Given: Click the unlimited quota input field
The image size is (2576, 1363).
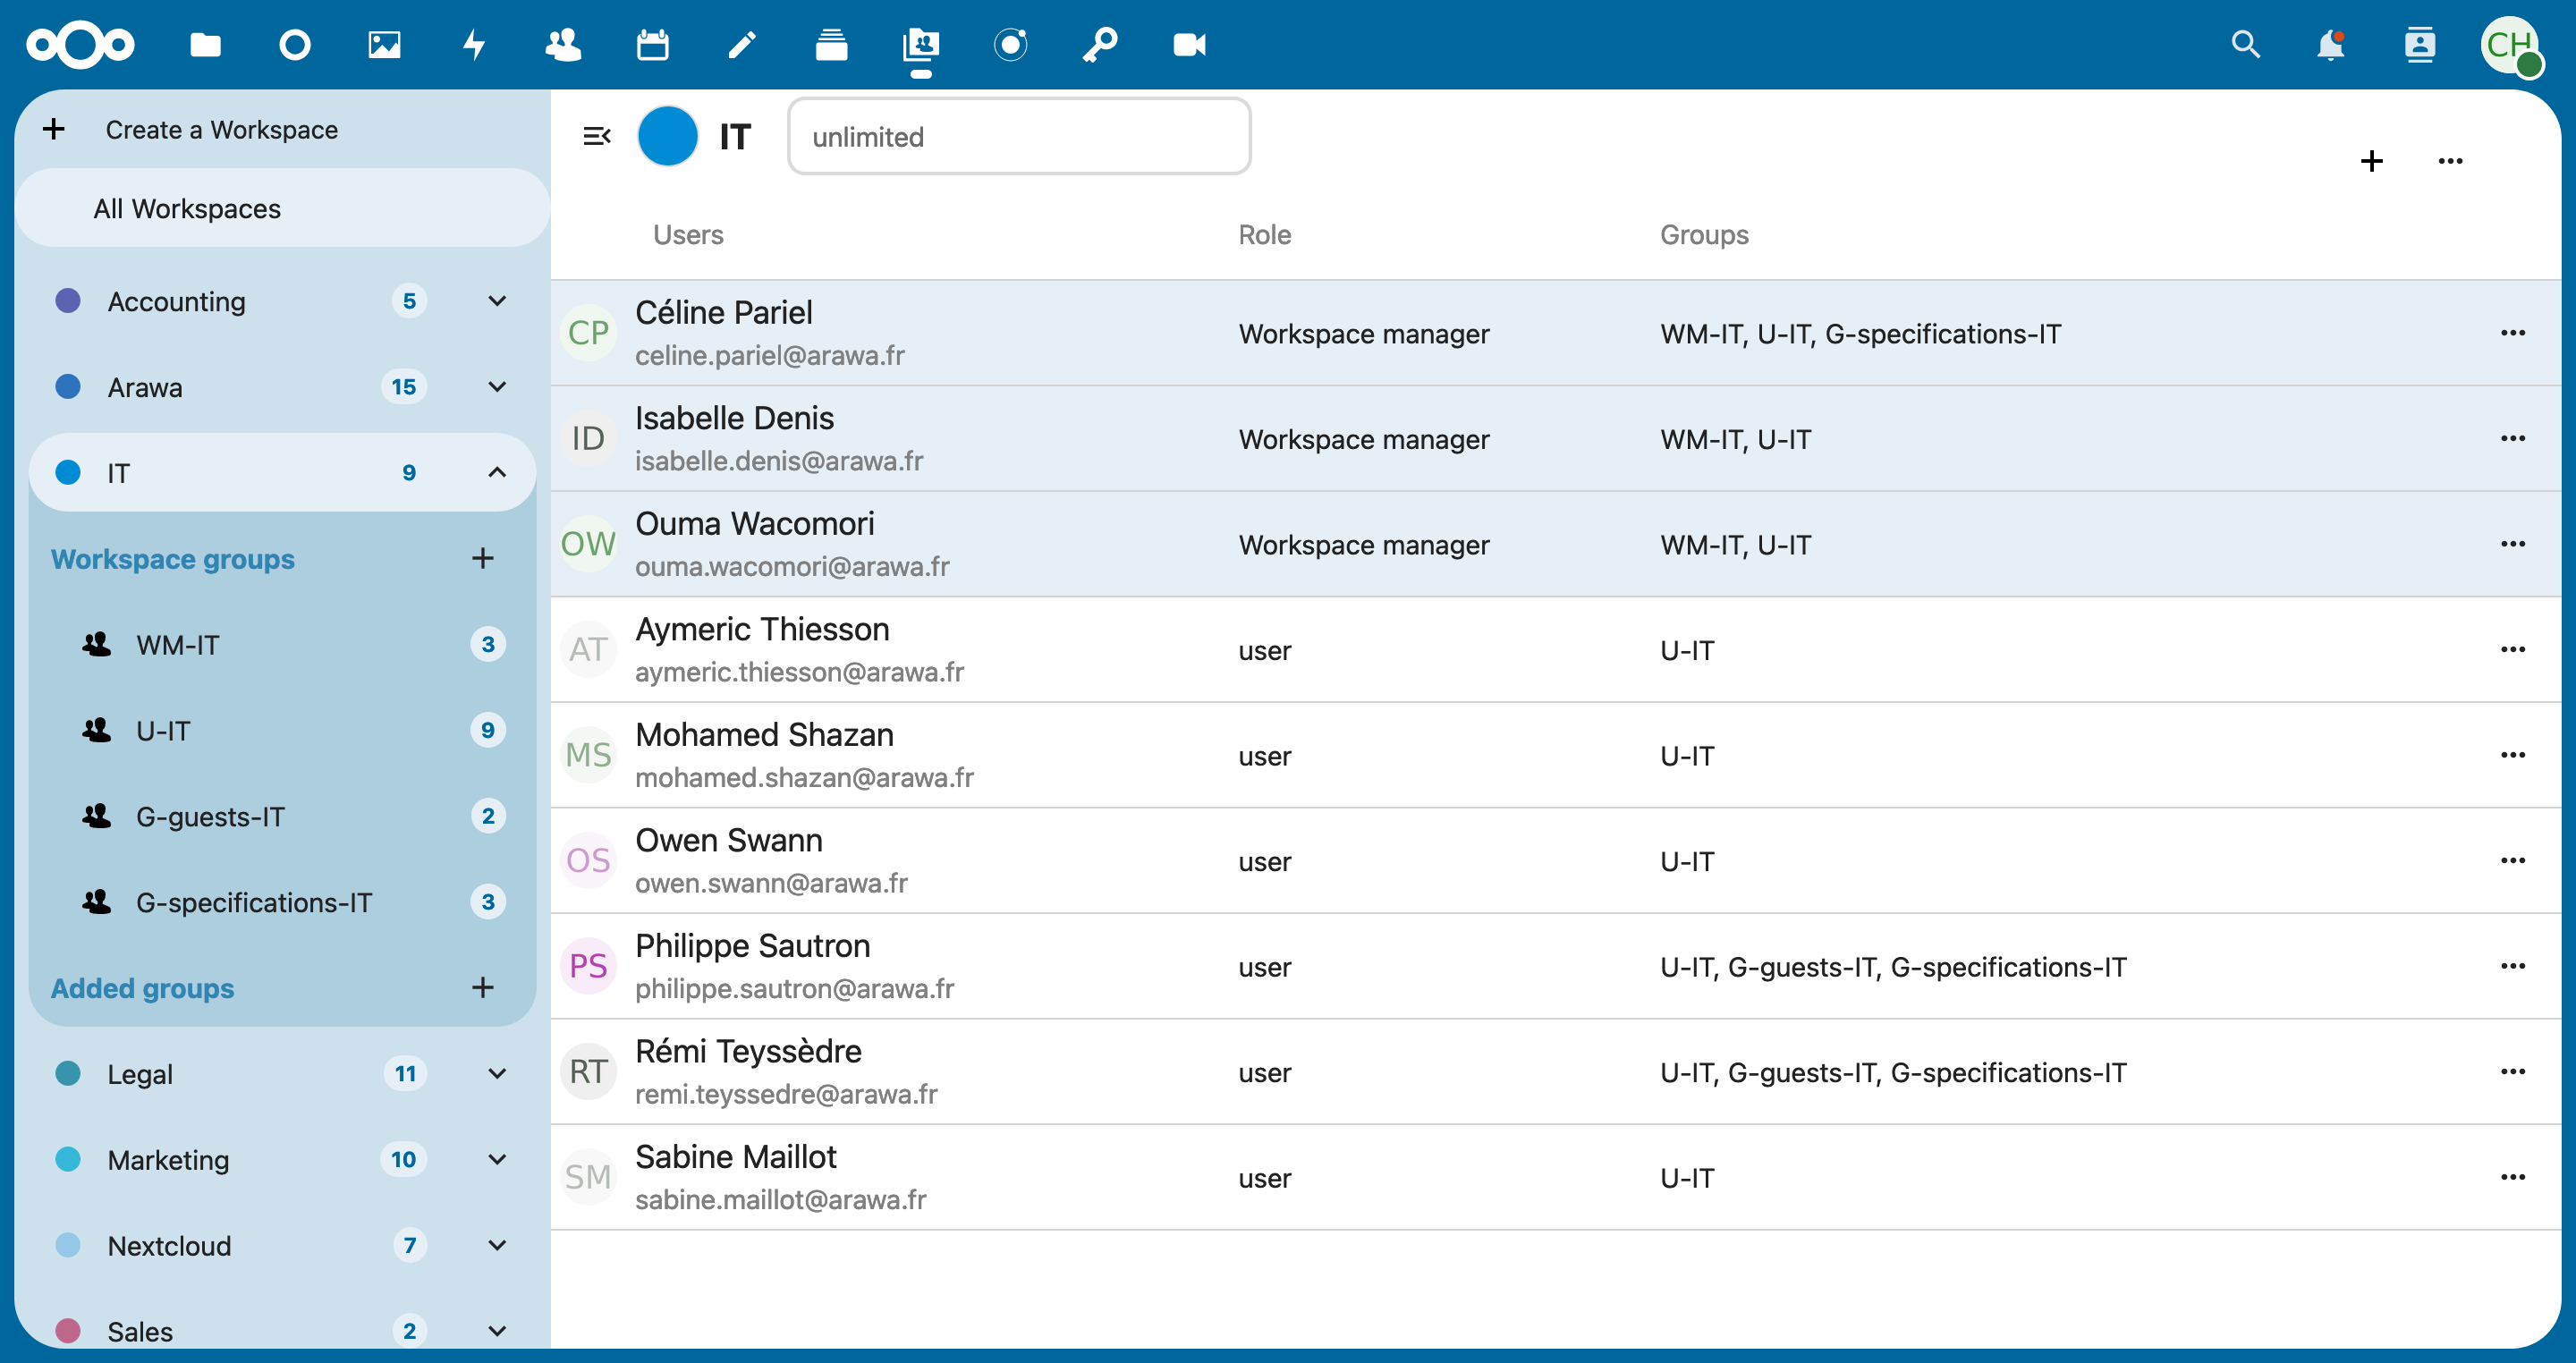Looking at the screenshot, I should click(1018, 136).
